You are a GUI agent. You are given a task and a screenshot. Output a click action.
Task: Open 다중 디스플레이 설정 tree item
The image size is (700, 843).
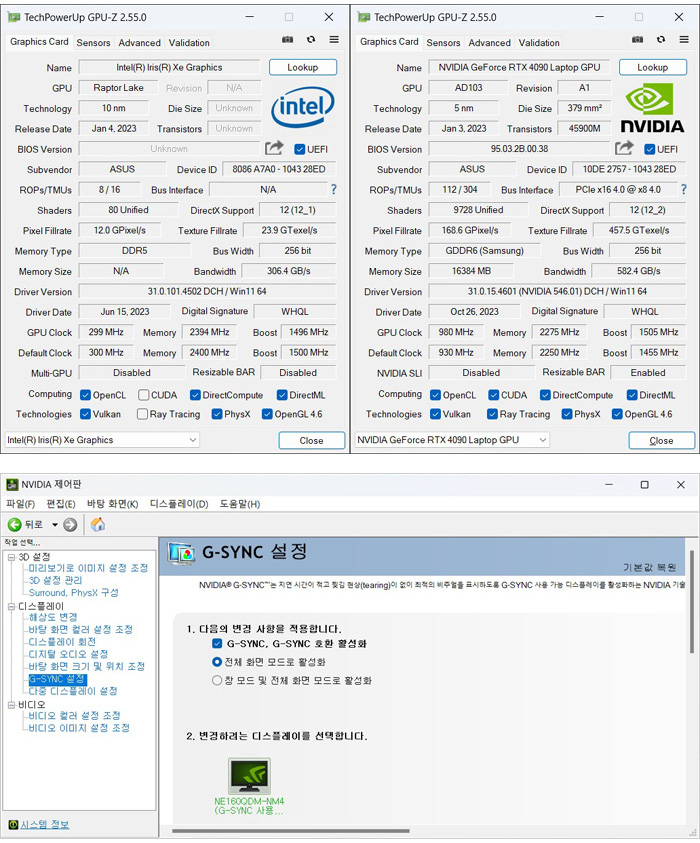(73, 691)
